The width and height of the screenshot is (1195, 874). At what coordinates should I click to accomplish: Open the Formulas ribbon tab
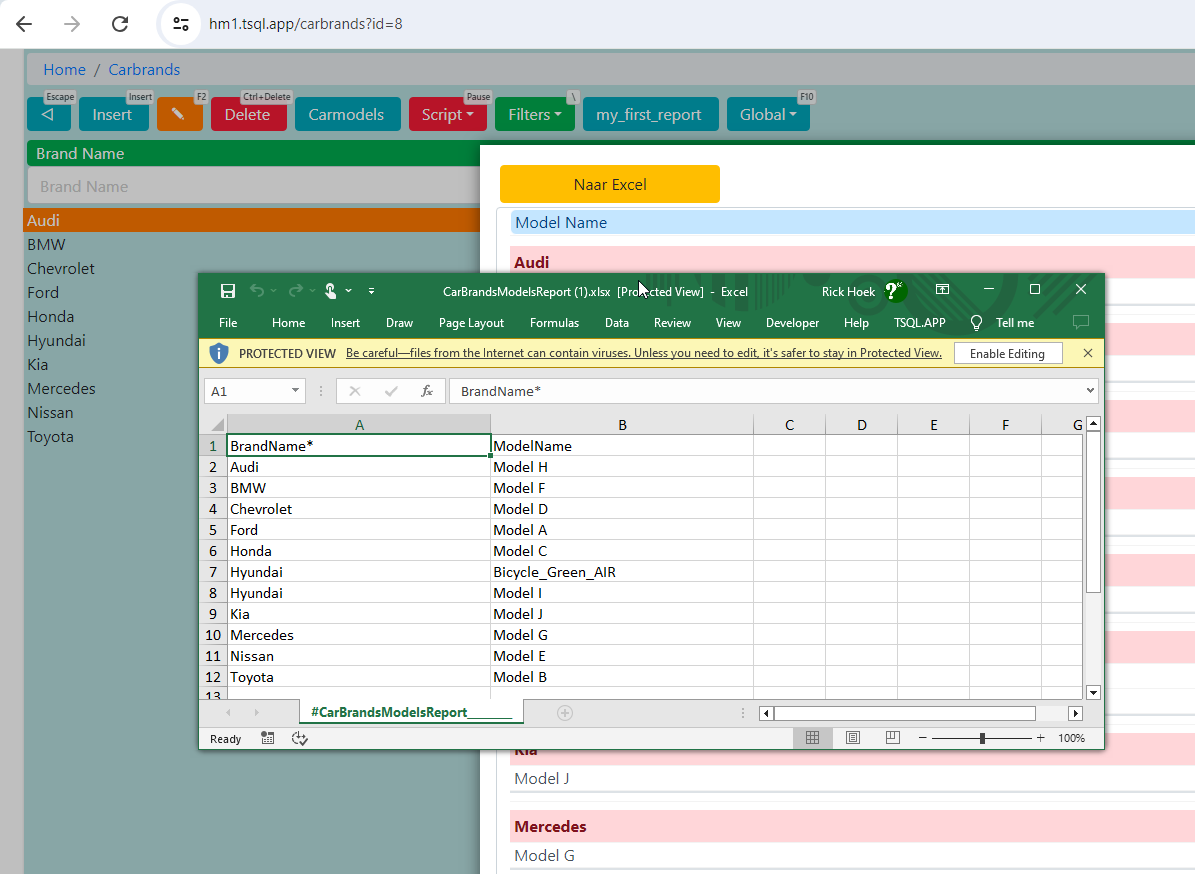tap(554, 323)
